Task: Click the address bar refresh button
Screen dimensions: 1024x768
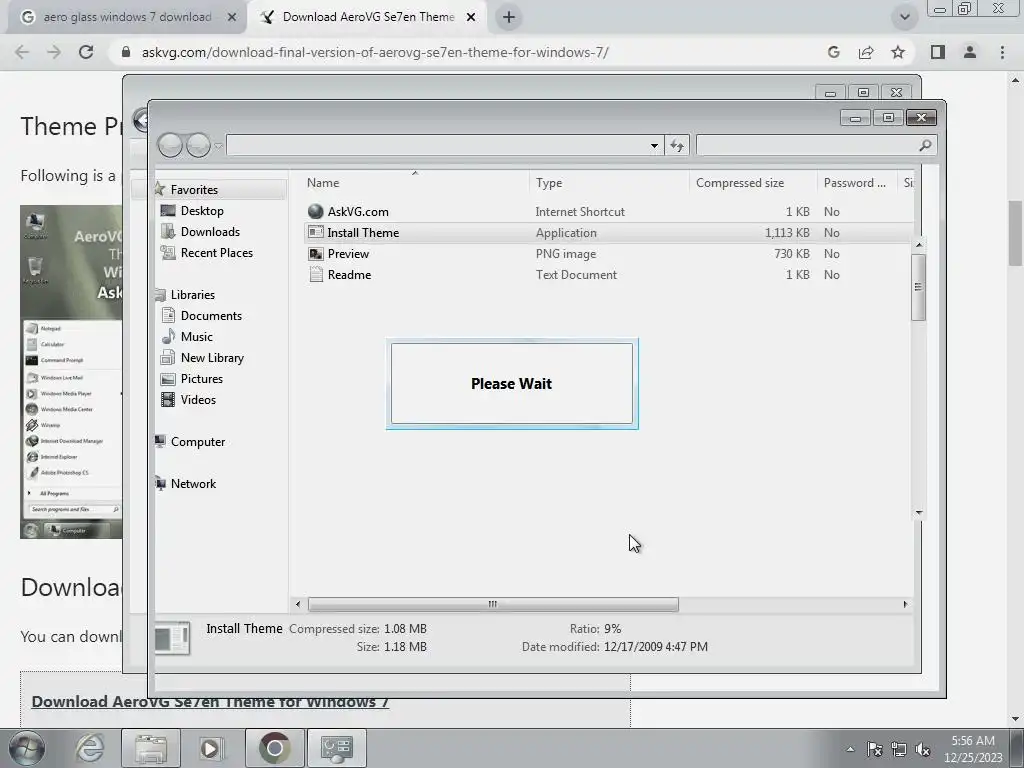Action: [677, 146]
